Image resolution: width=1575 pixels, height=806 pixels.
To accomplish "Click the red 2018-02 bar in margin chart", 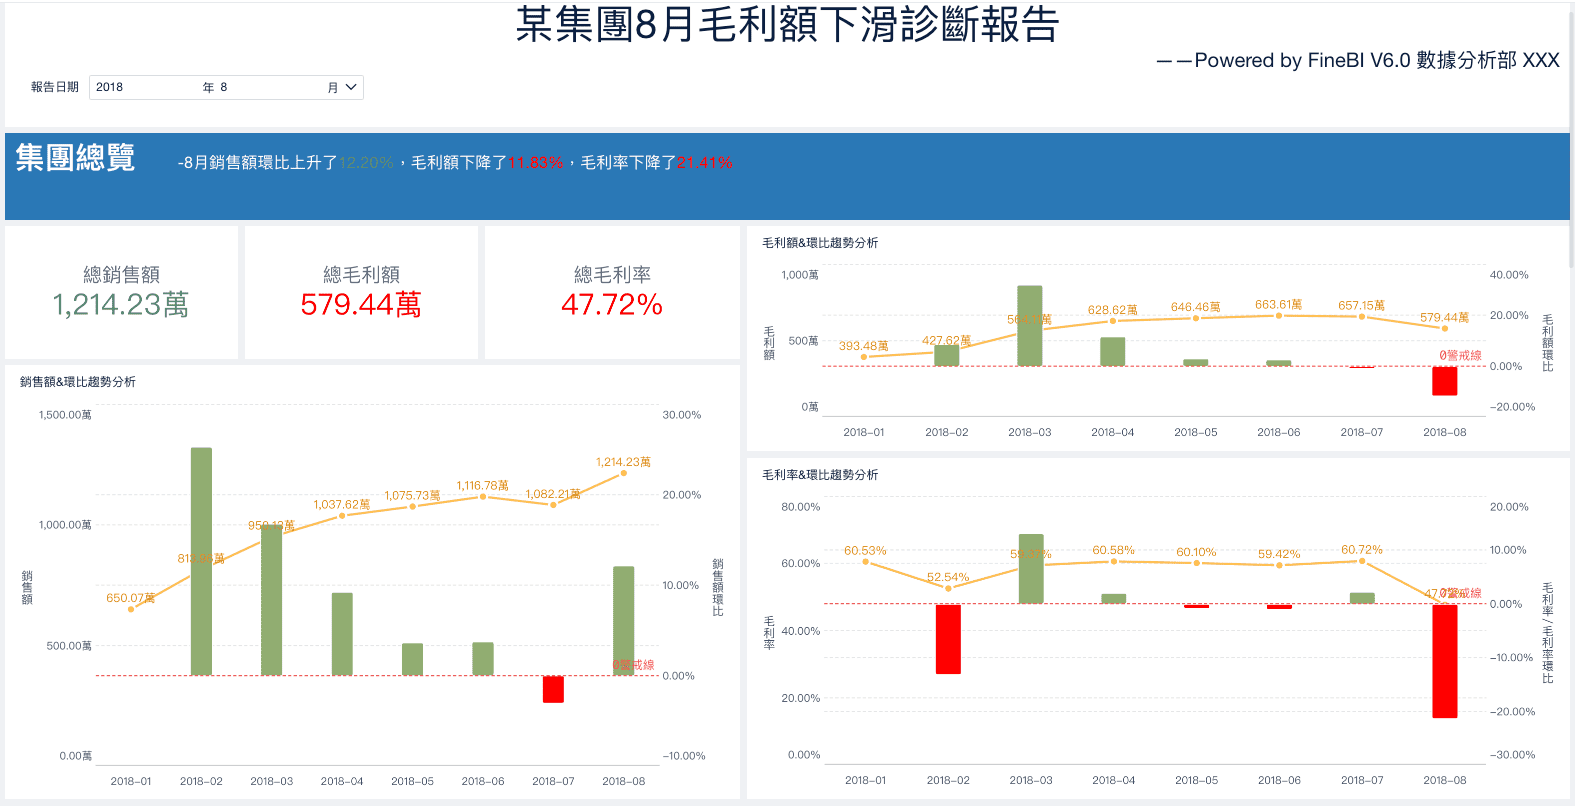I will coord(948,639).
